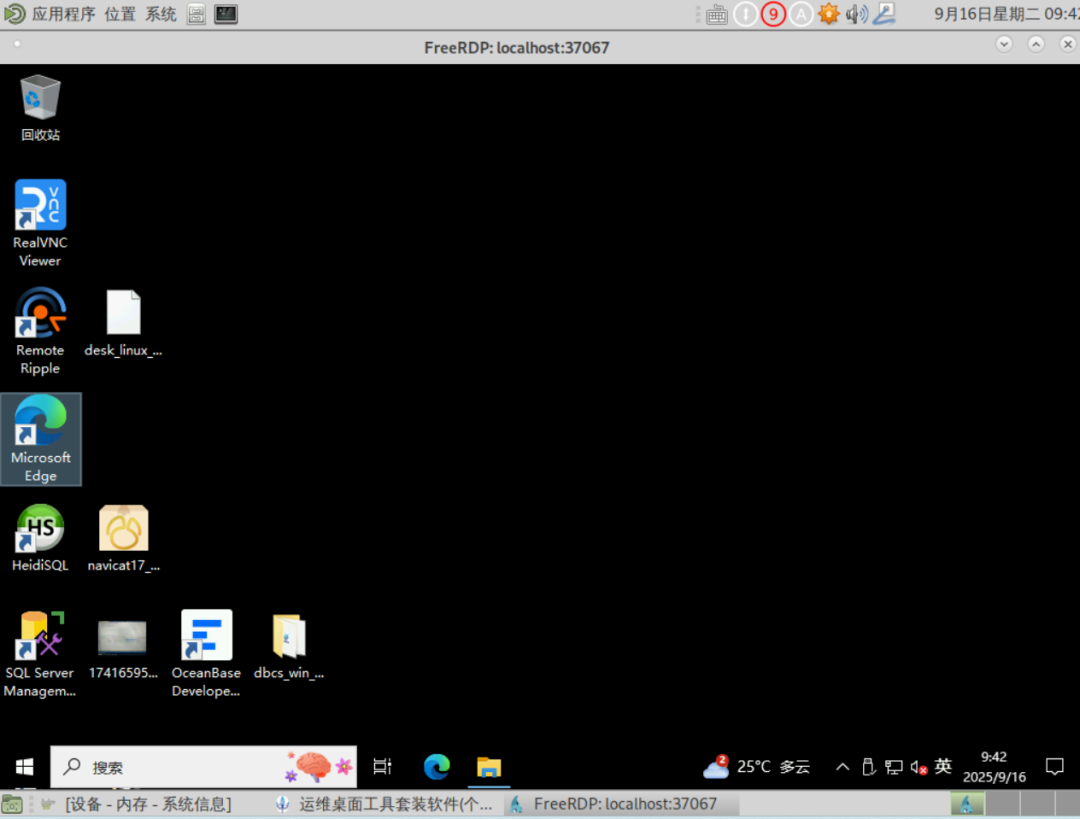
Task: Click the network connection icon in the top panel
Action: pyautogui.click(x=884, y=14)
